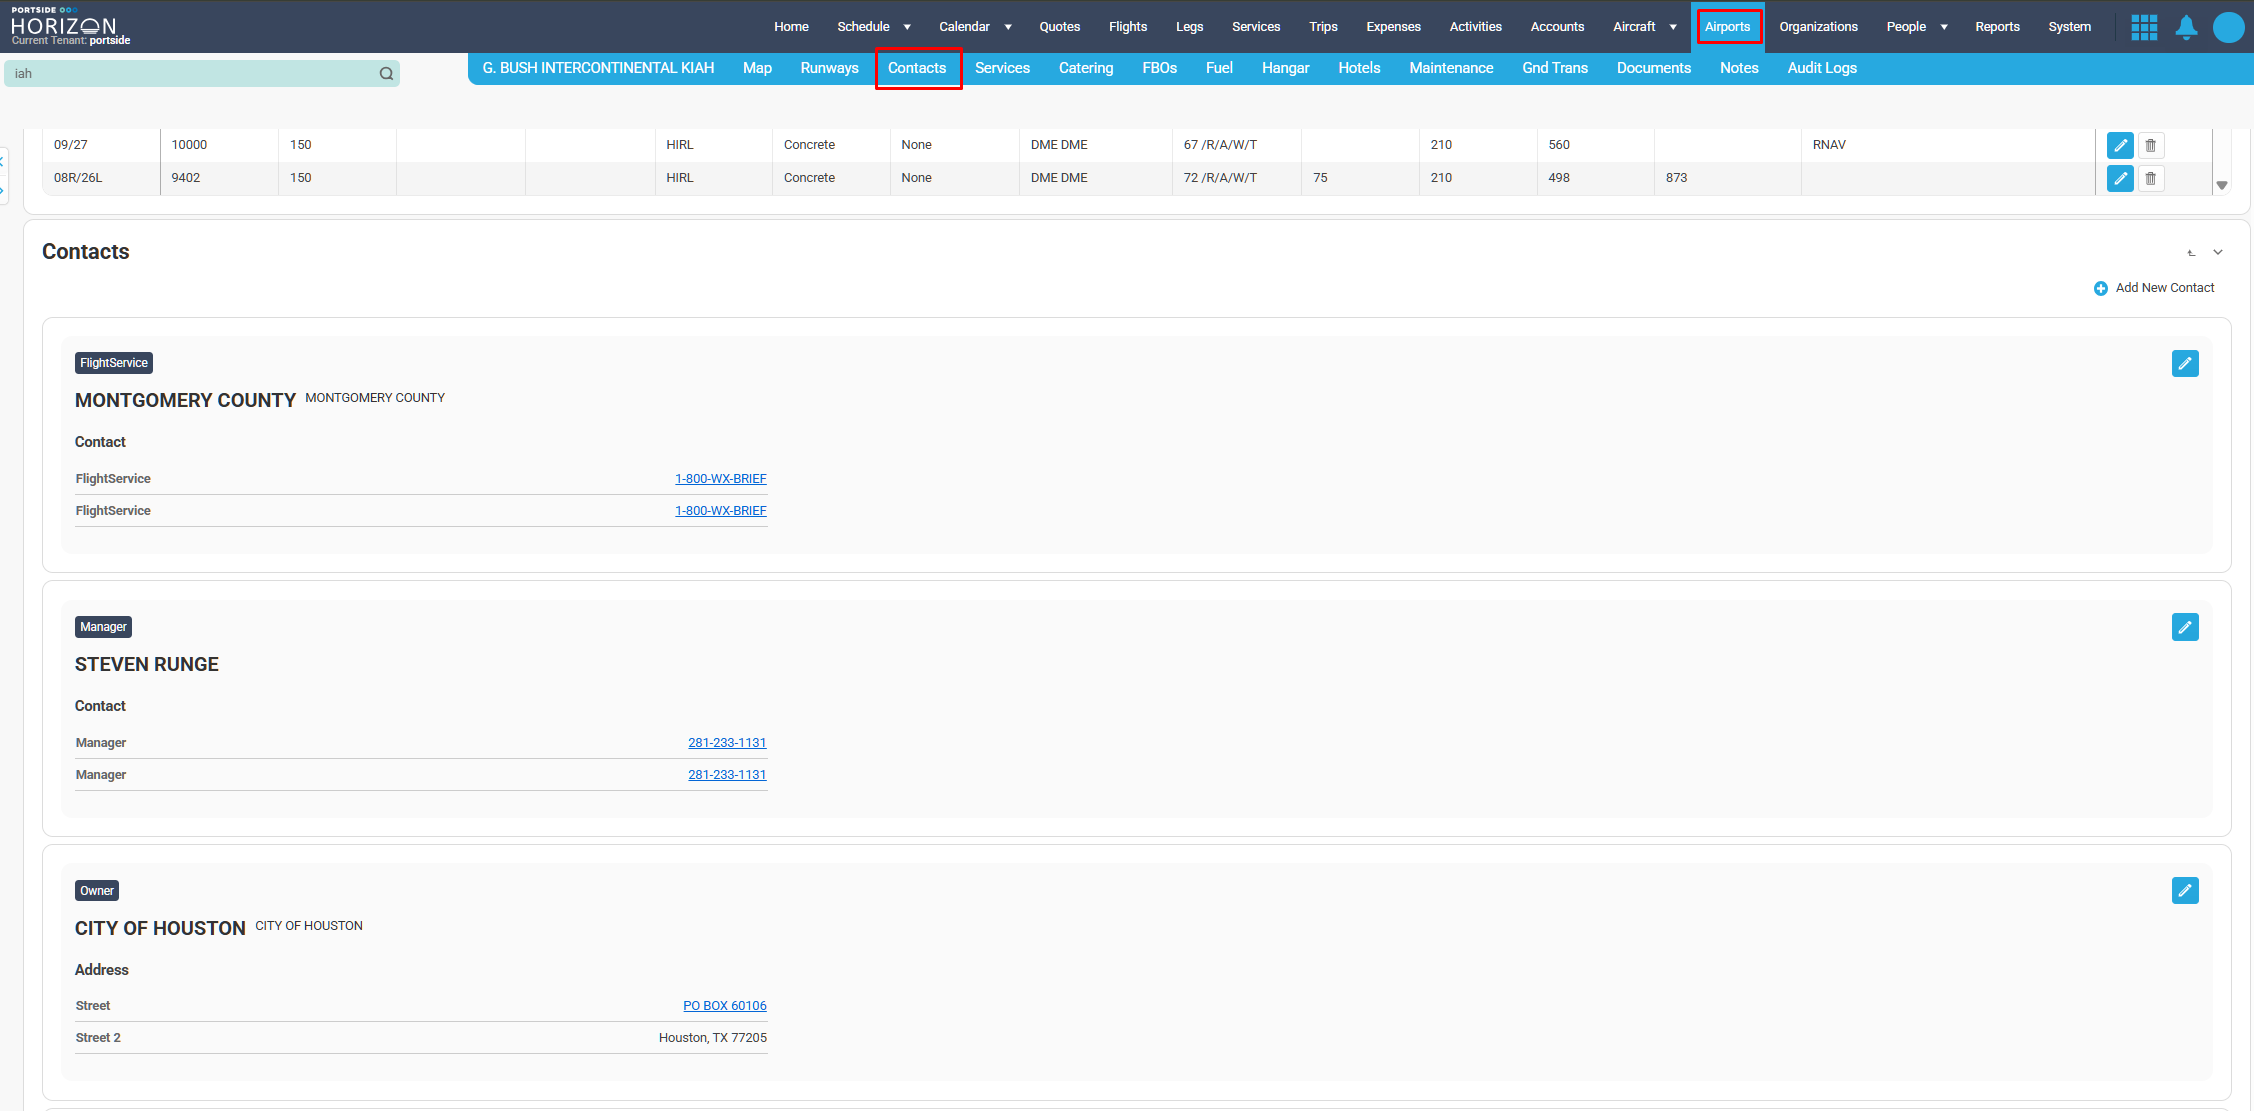This screenshot has width=2254, height=1111.
Task: Edit the Steven Runge contact
Action: (x=2184, y=627)
